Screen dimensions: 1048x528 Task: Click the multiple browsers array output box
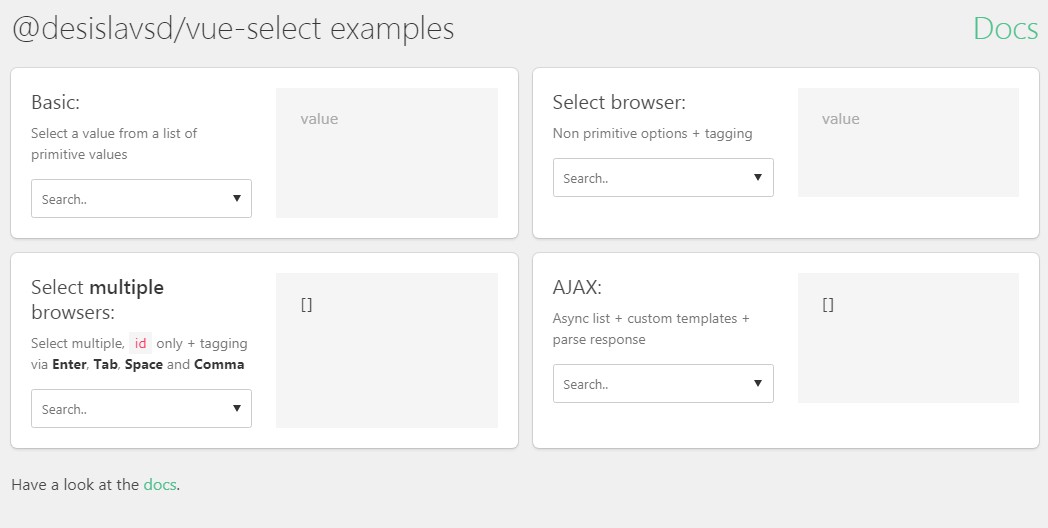coord(386,350)
